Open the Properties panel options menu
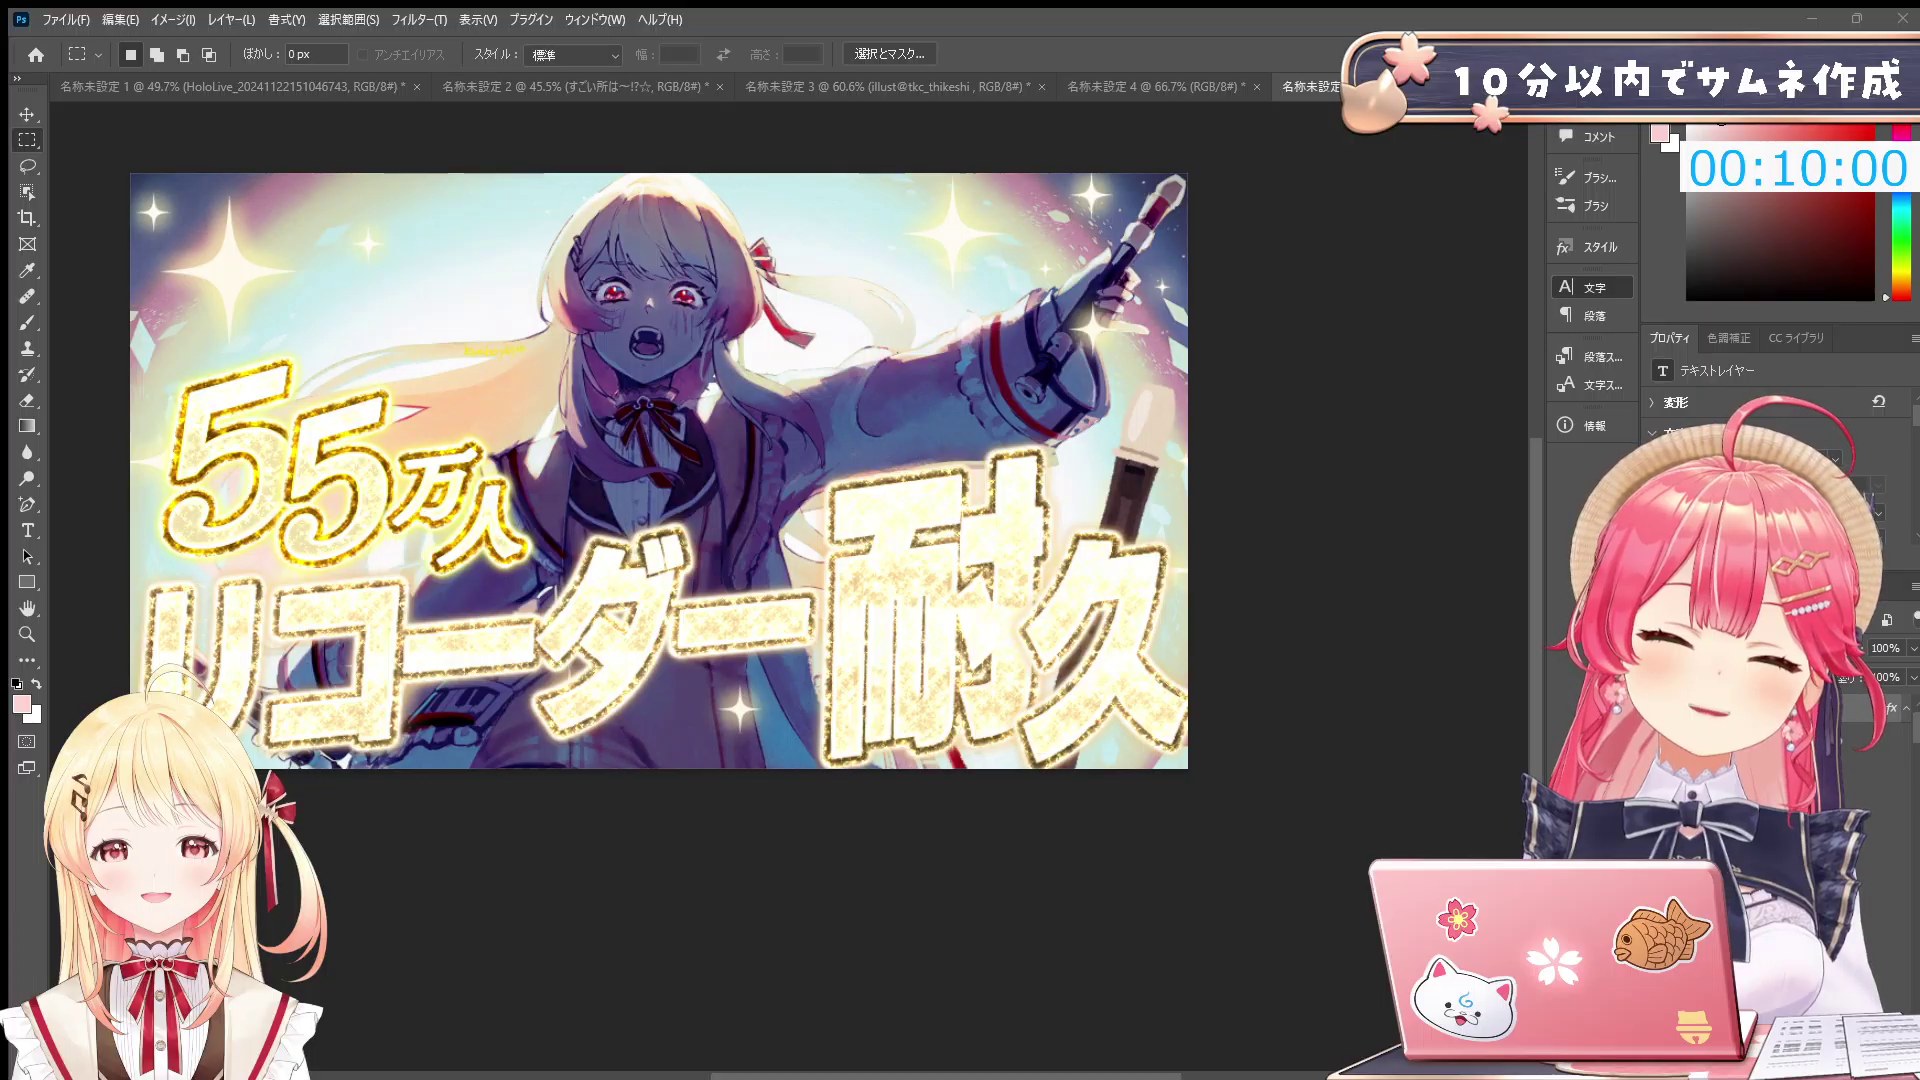This screenshot has height=1080, width=1920. click(1914, 338)
